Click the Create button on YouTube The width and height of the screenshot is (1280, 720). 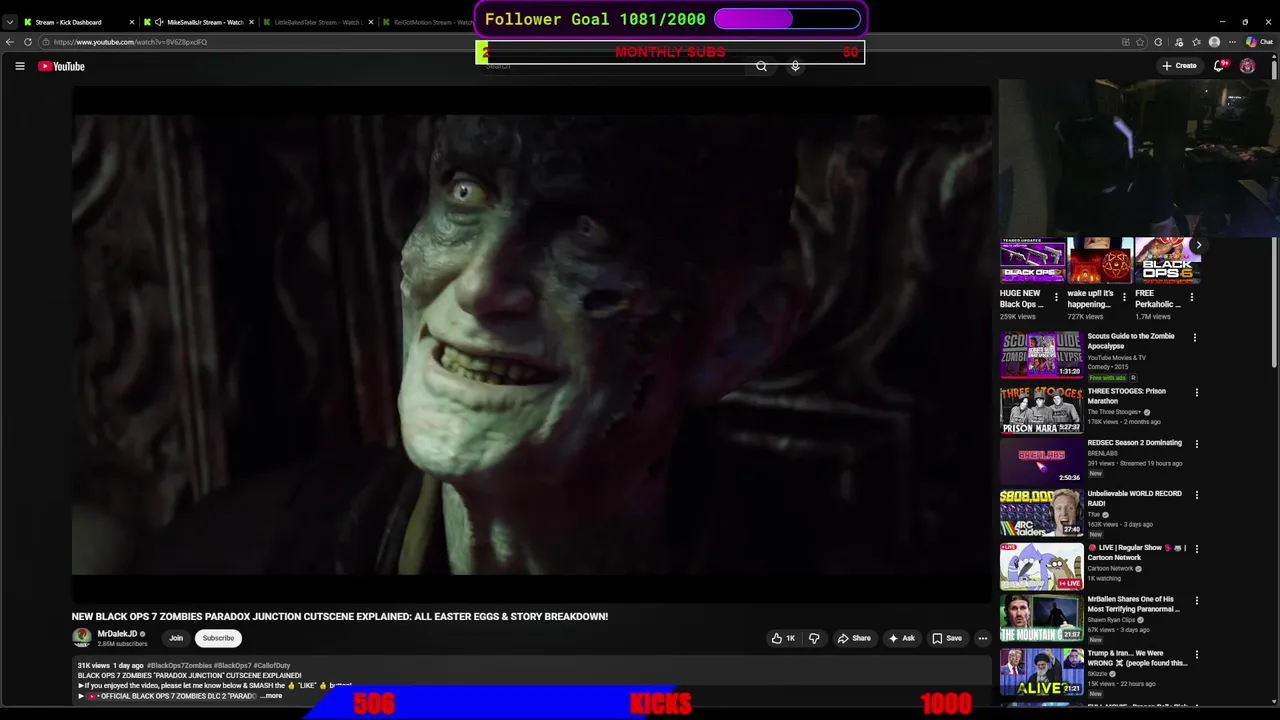pyautogui.click(x=1179, y=66)
